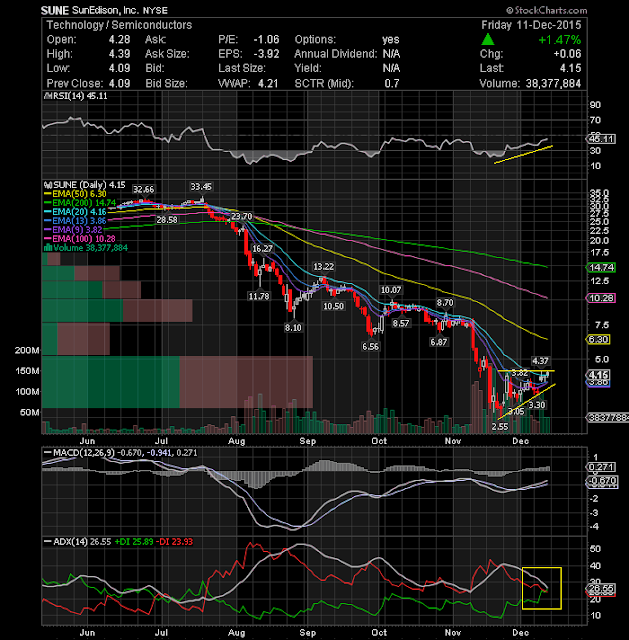Screen dimensions: 629x640
Task: Click the 0.271 MACD histogram value tag
Action: (x=602, y=467)
